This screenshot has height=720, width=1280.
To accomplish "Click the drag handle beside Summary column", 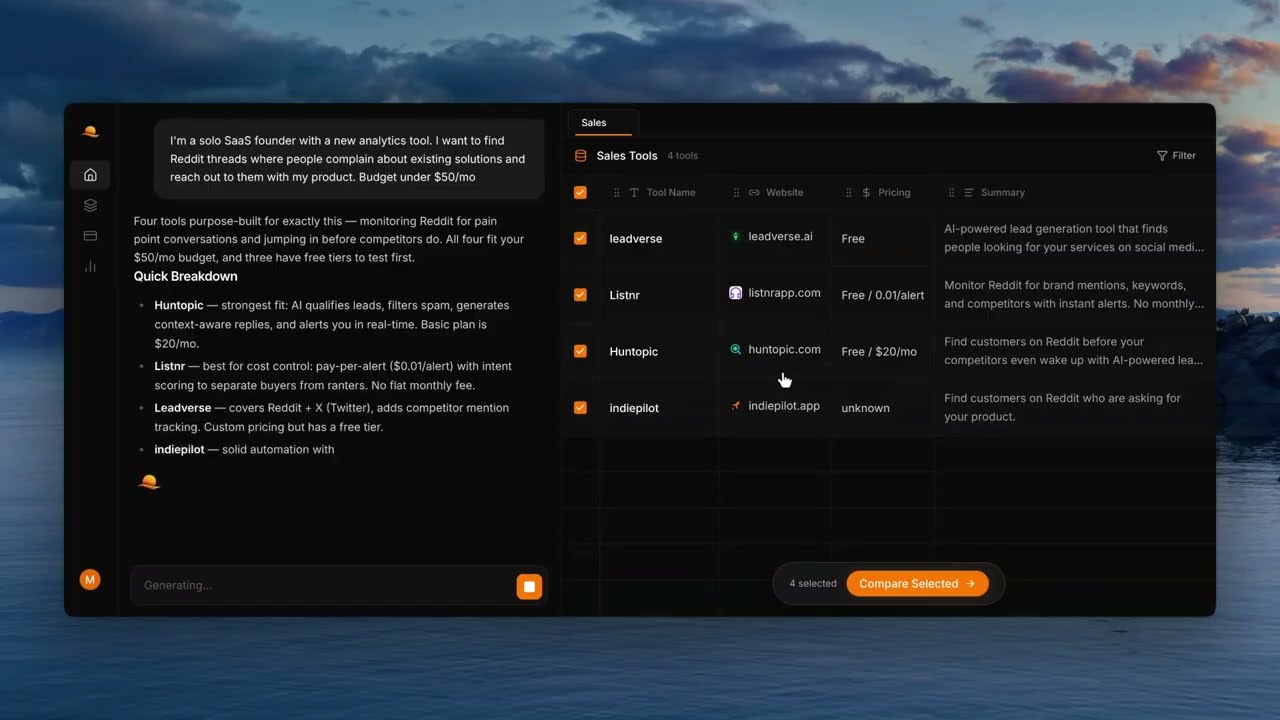I will 951,193.
